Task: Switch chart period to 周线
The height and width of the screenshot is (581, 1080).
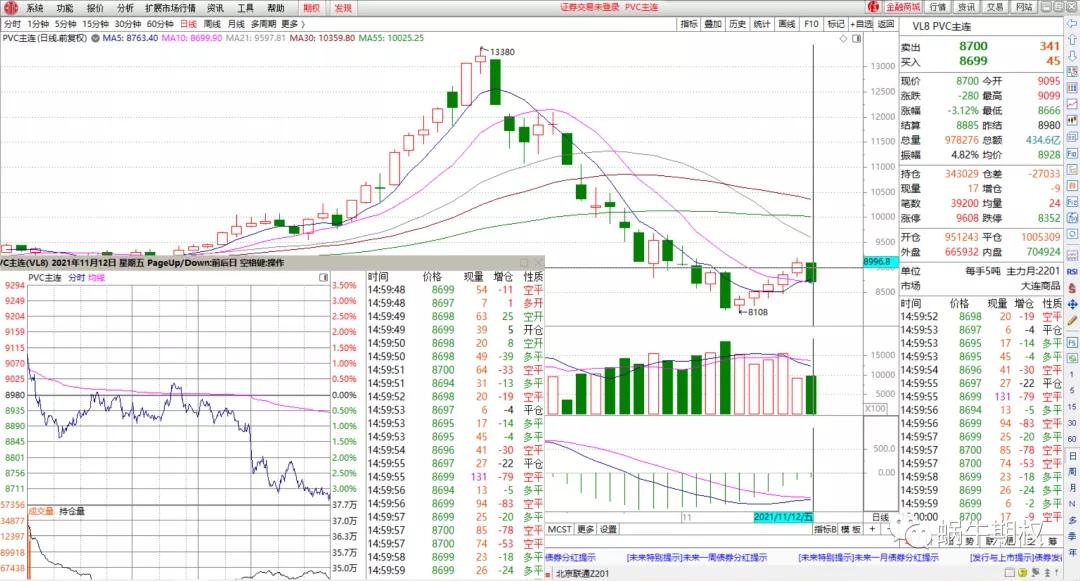Action: click(212, 23)
